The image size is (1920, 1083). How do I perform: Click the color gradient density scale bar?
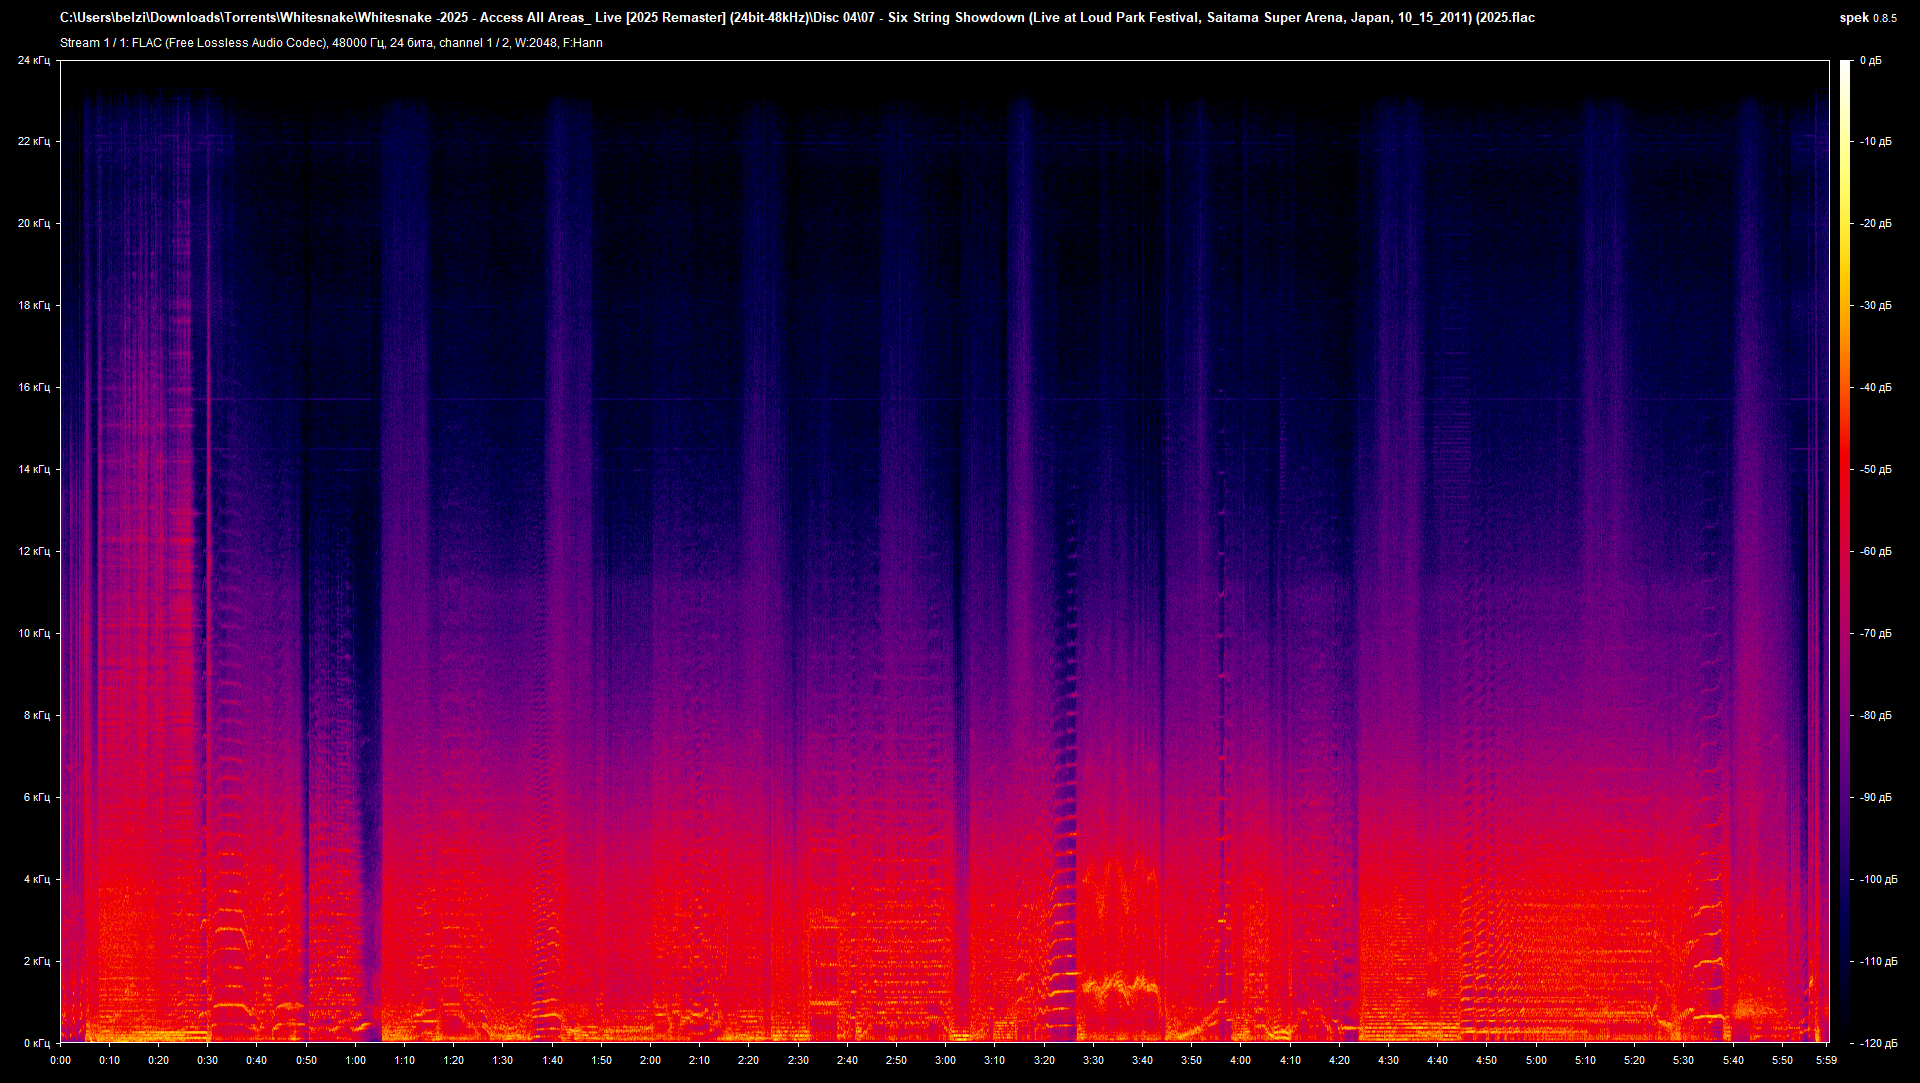point(1845,550)
